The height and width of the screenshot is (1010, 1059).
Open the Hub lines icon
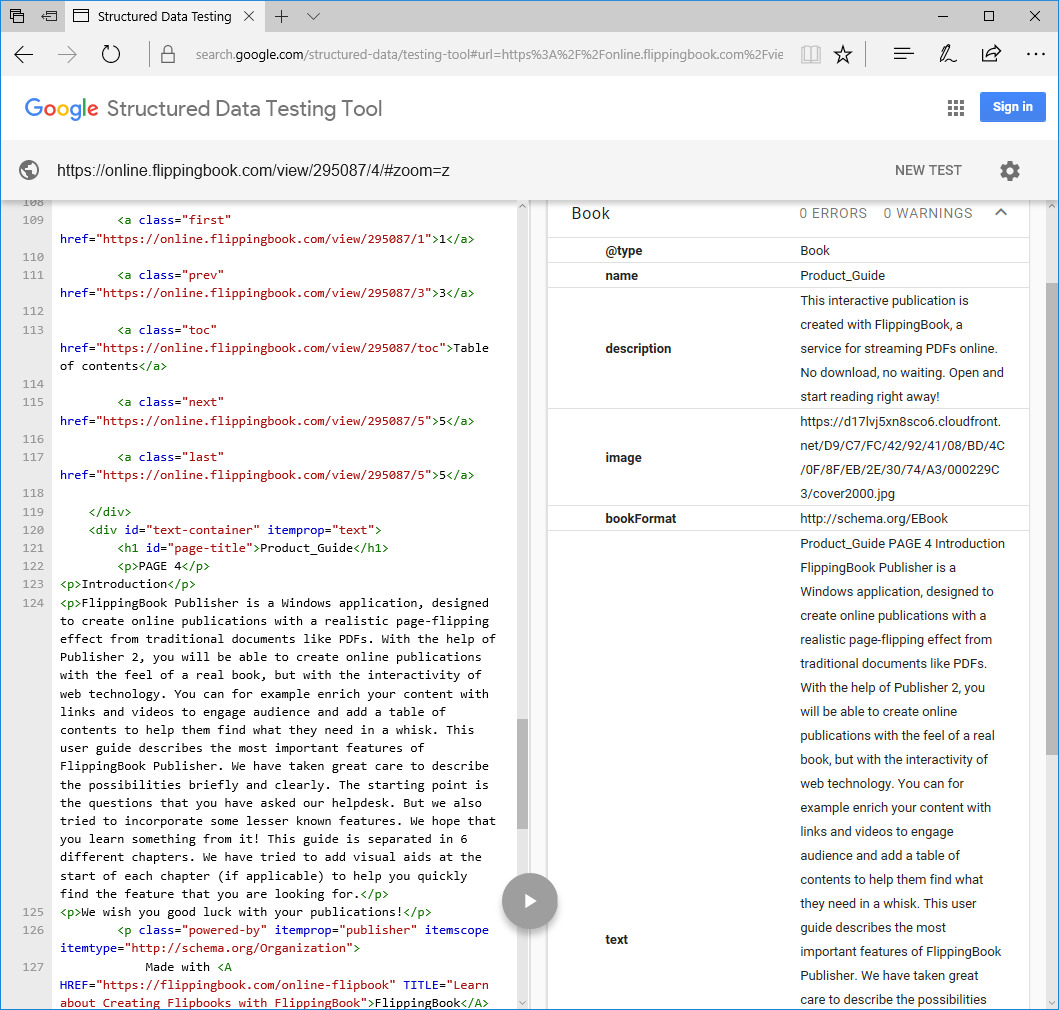(903, 54)
